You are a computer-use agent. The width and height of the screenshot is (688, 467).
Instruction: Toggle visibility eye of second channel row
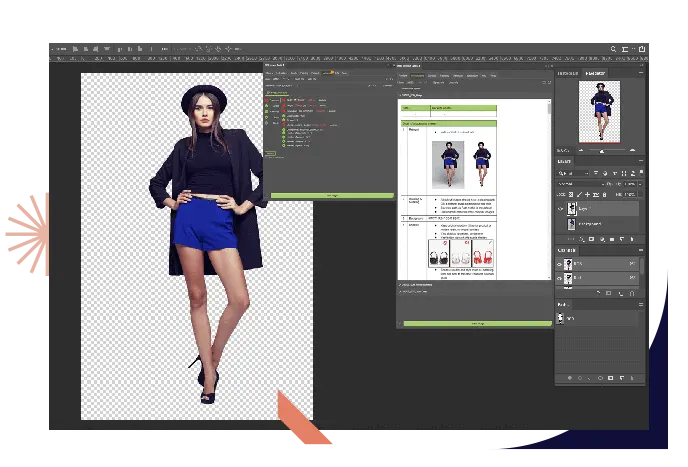[x=559, y=278]
